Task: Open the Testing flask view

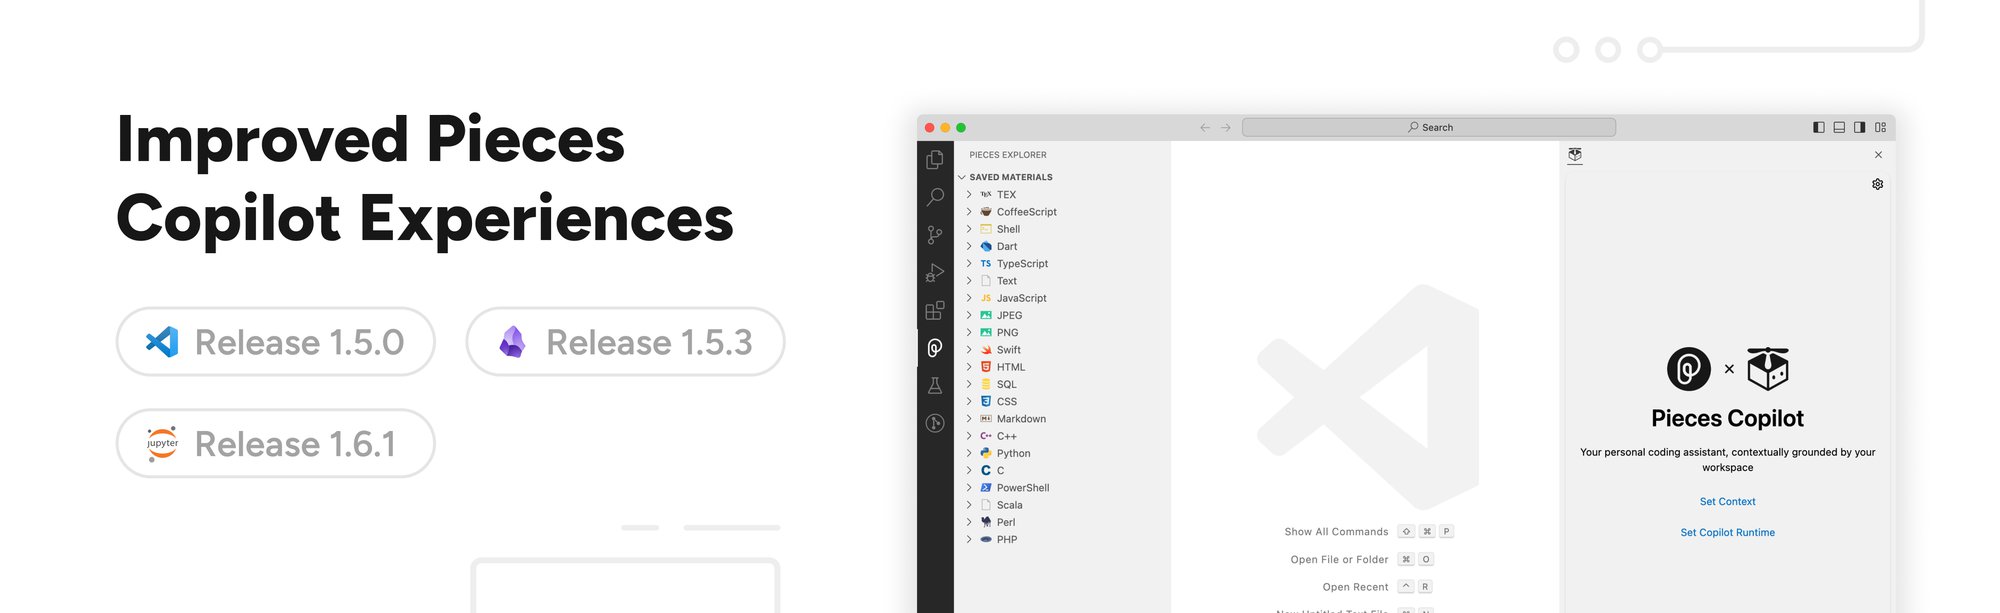Action: (935, 386)
